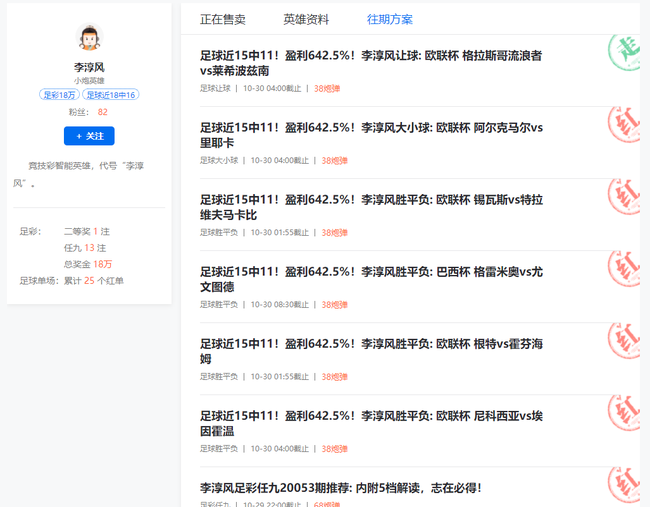Image resolution: width=650 pixels, height=507 pixels.
Task: Click 总奖金 18万 stat
Action: 88,264
